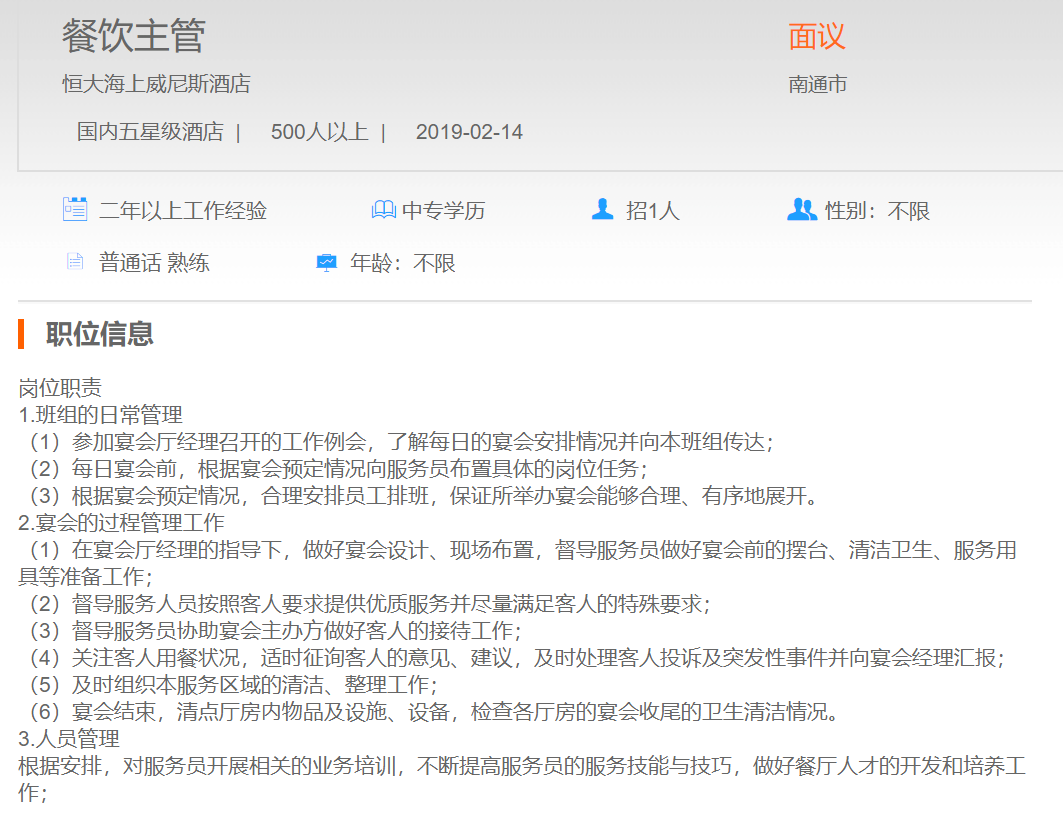Click the 500人以上 company size text
Image resolution: width=1063 pixels, height=816 pixels.
pos(319,132)
